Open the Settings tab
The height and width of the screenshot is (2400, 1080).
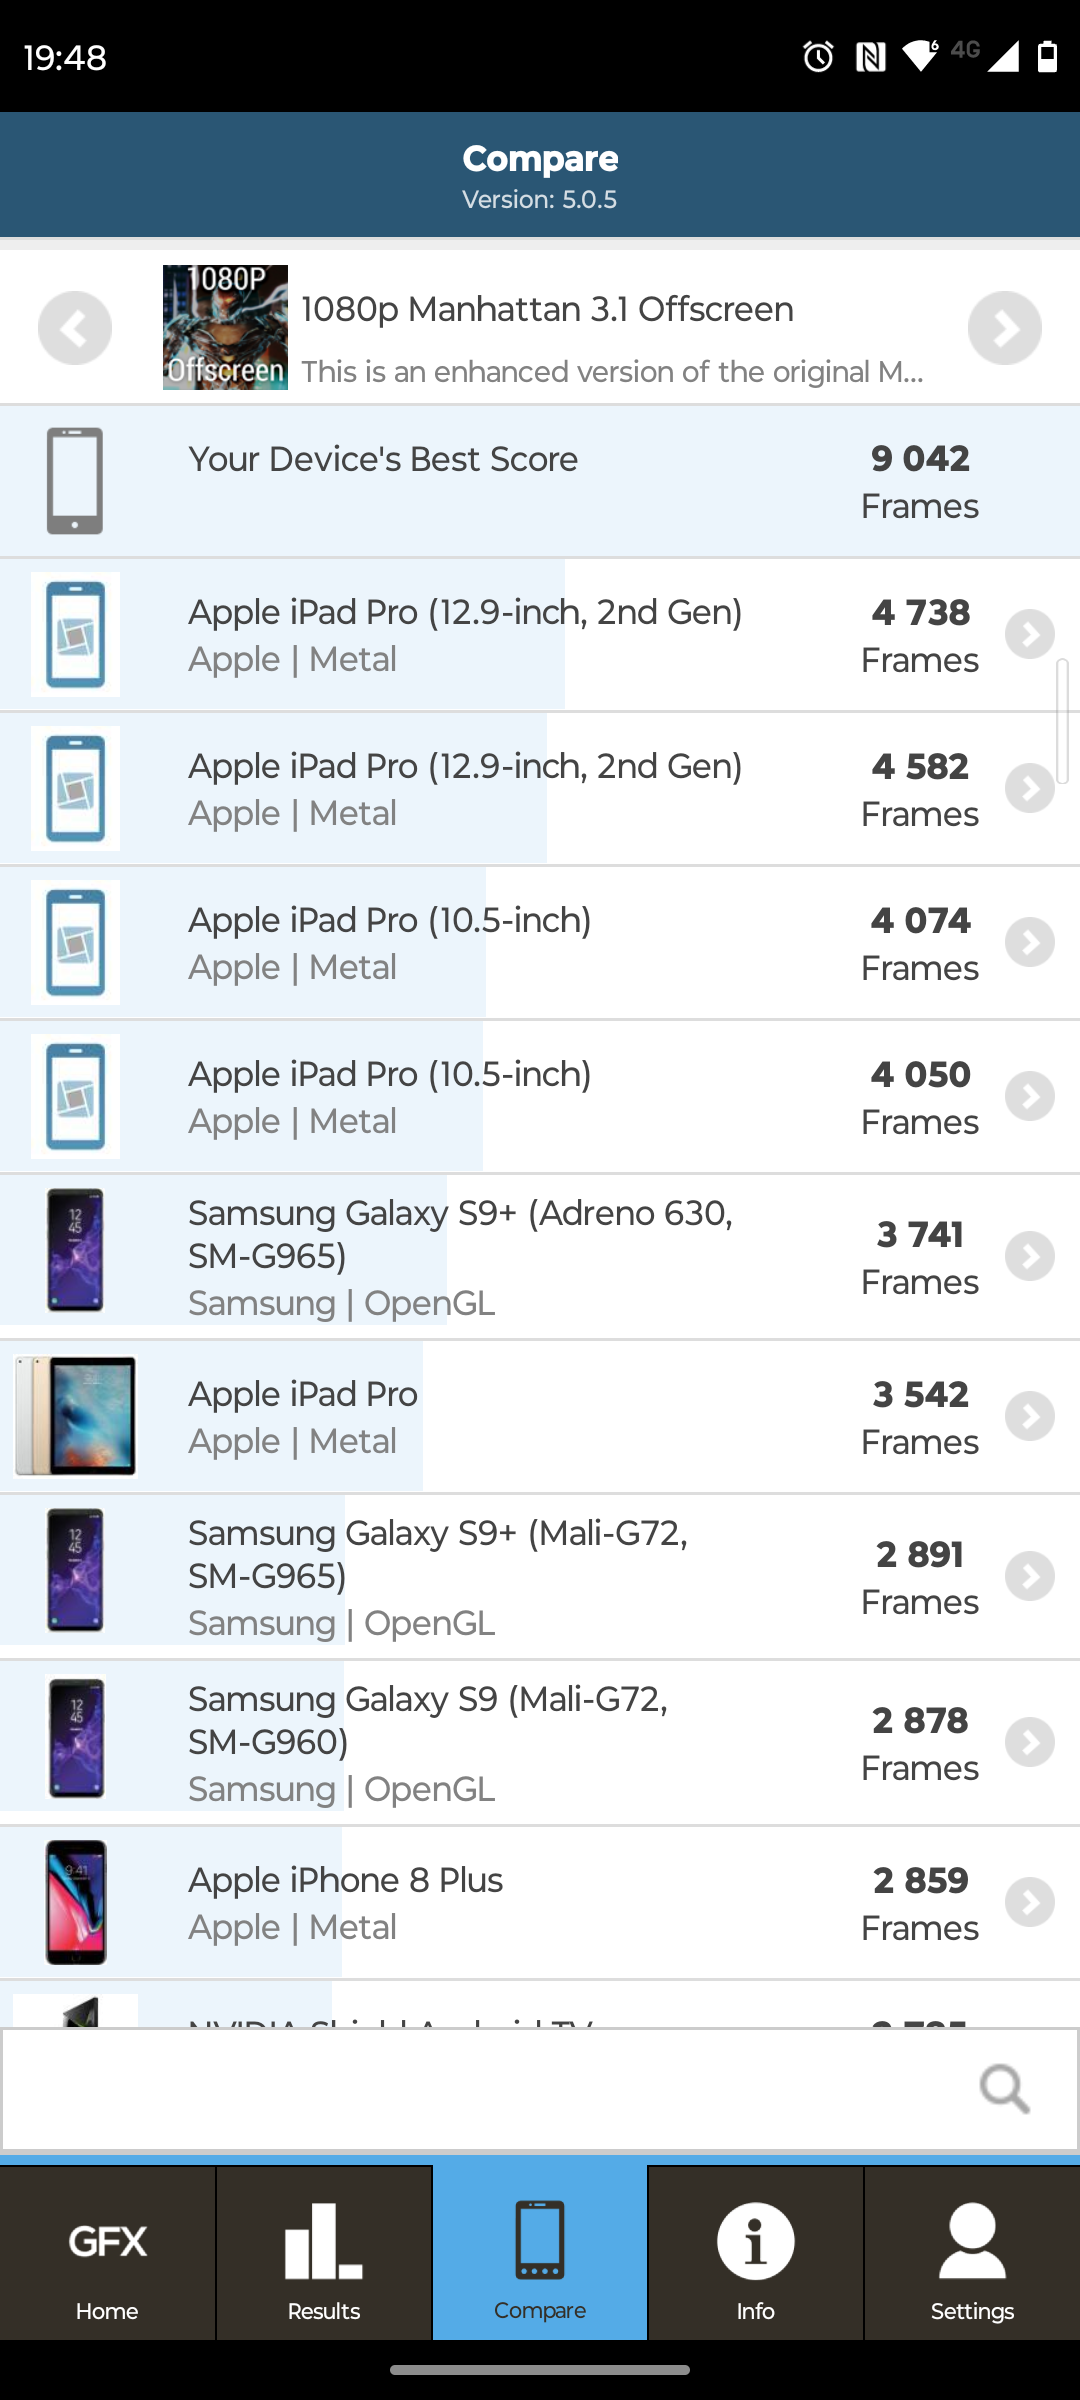point(972,2254)
